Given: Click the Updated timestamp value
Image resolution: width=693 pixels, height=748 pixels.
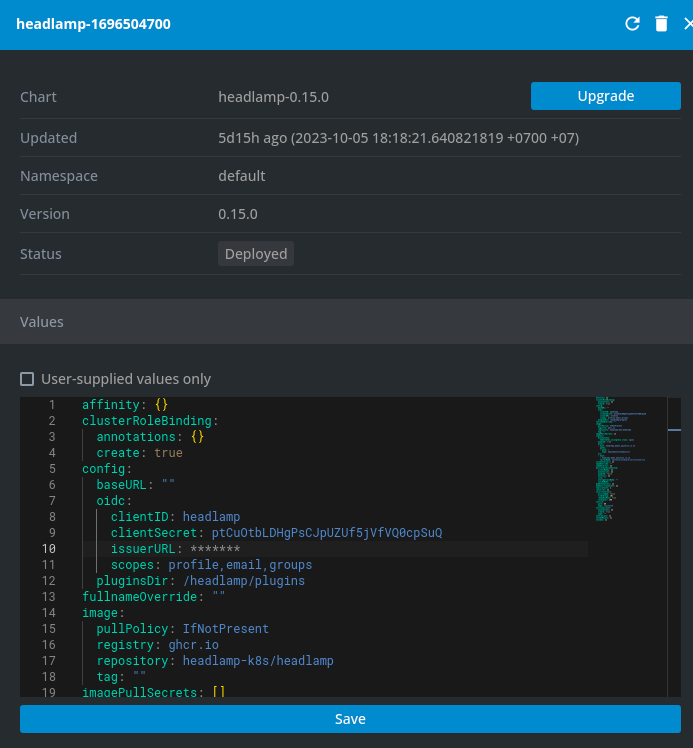Looking at the screenshot, I should 399,138.
